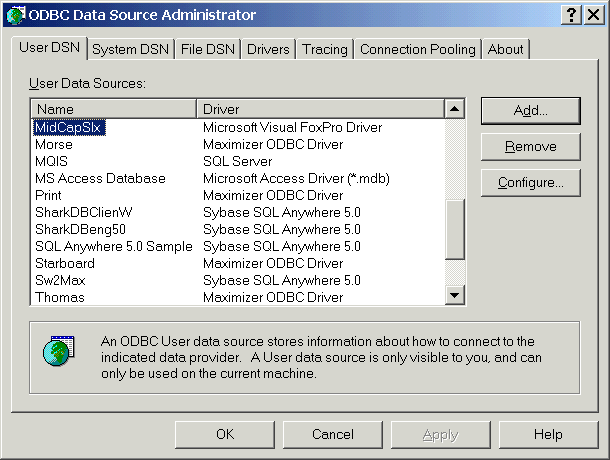Screen dimensions: 610x460
Task: Click the Remove button
Action: 531,147
